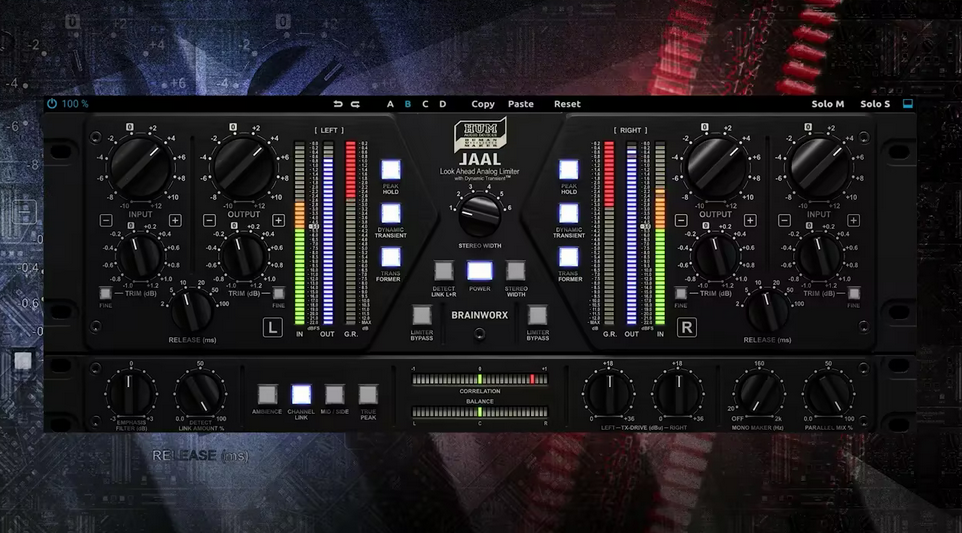Toggle the plugin power icon in toolbar

pyautogui.click(x=52, y=104)
